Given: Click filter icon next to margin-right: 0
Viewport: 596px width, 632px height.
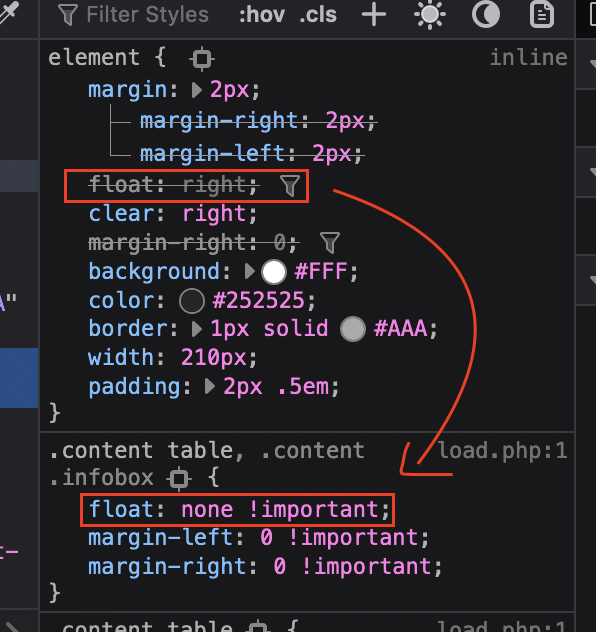Looking at the screenshot, I should click(330, 243).
